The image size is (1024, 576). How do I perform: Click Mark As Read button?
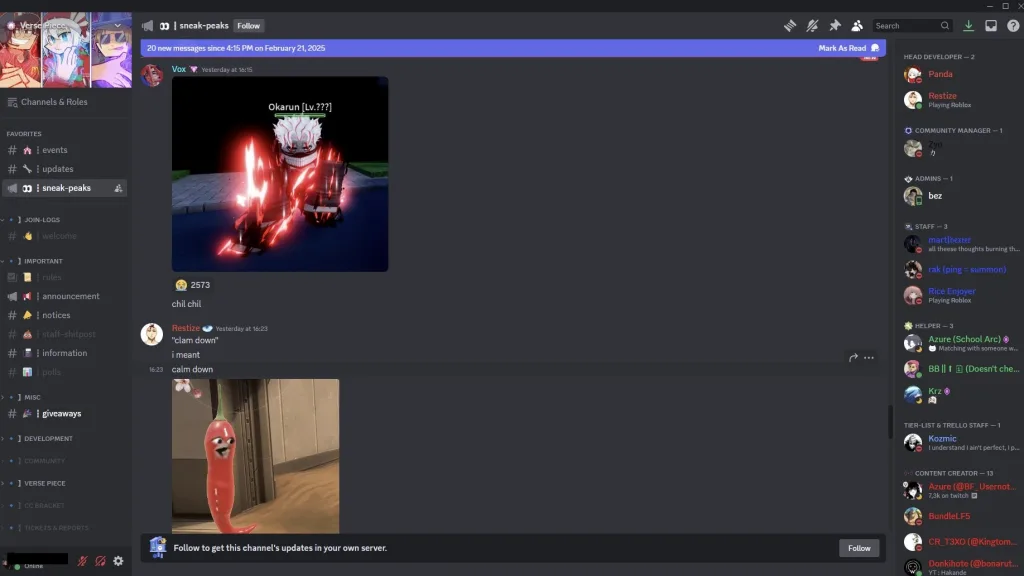(848, 48)
